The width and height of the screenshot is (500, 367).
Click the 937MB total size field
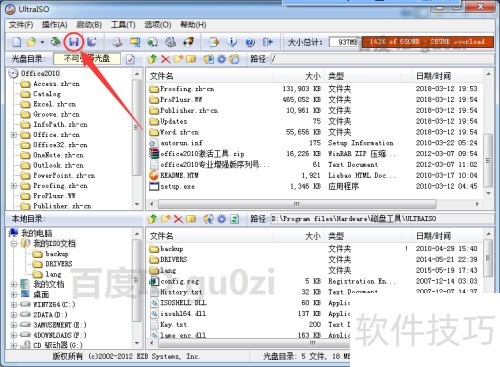point(344,42)
